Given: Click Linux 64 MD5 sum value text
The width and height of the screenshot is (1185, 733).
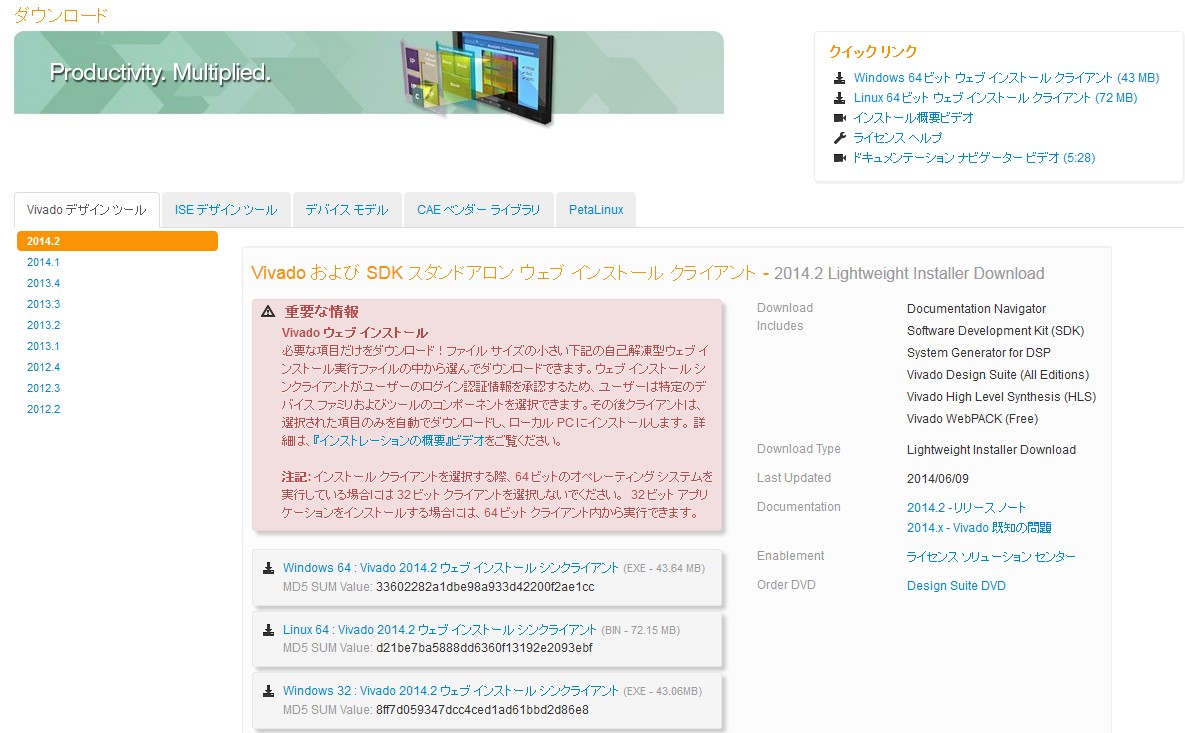Looking at the screenshot, I should point(484,648).
